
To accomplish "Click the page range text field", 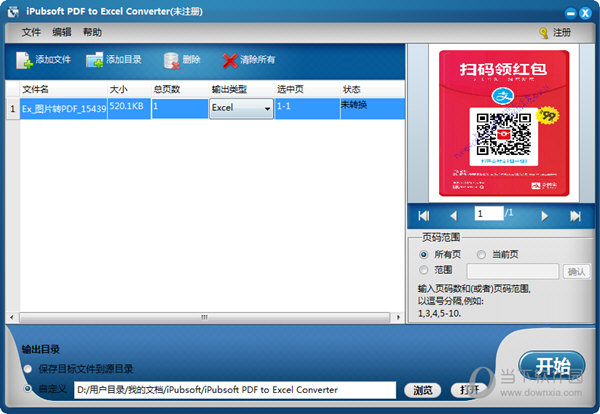I will (x=513, y=272).
